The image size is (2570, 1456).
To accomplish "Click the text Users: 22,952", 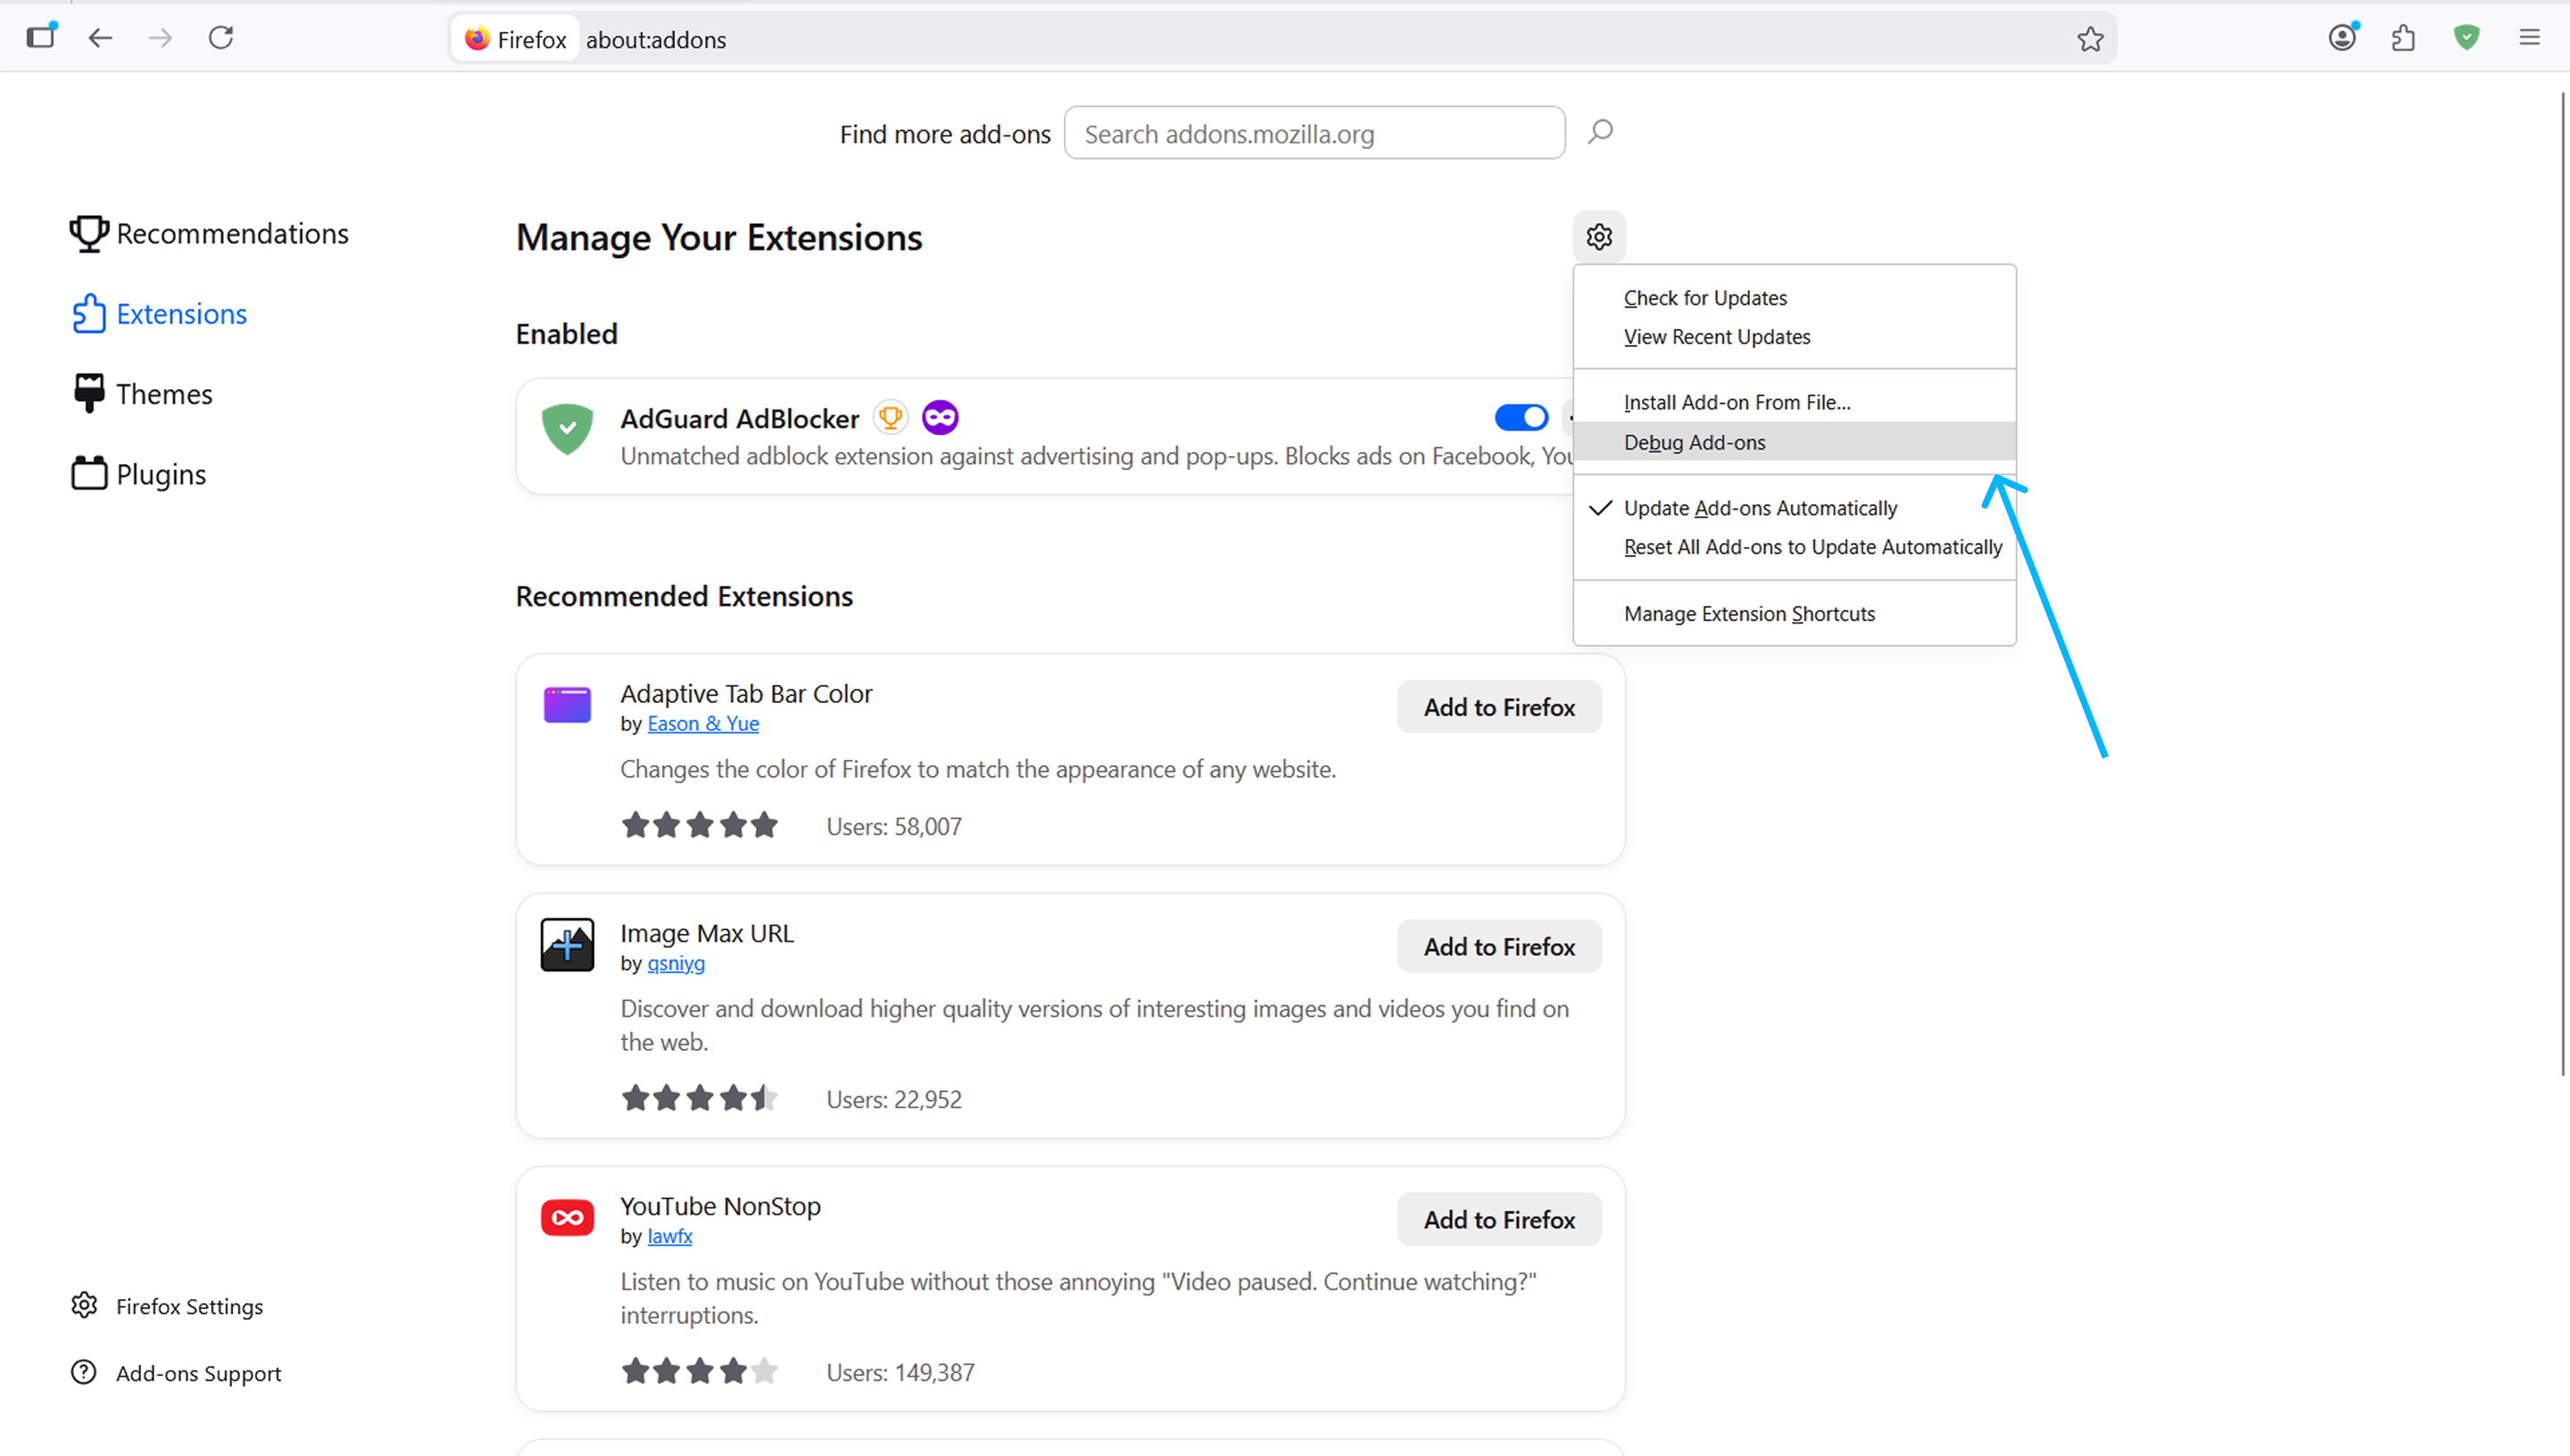I will point(894,1100).
